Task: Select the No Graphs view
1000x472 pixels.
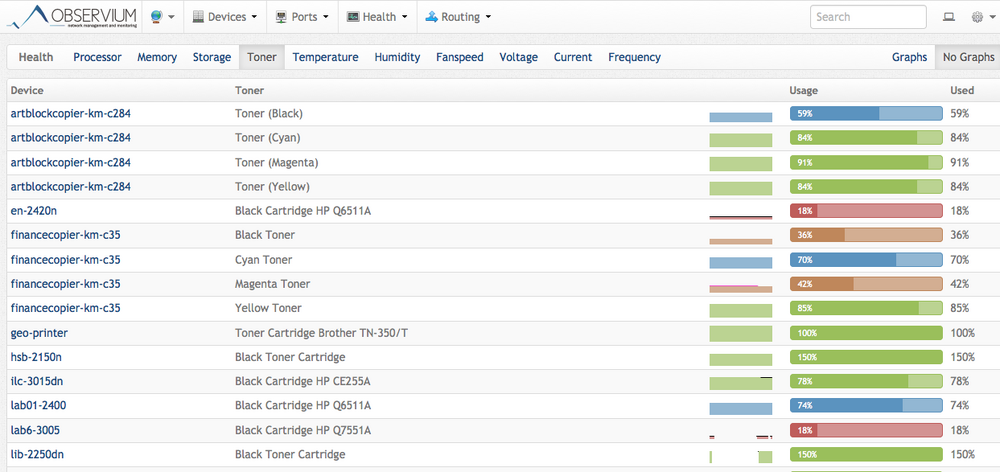Action: tap(968, 57)
